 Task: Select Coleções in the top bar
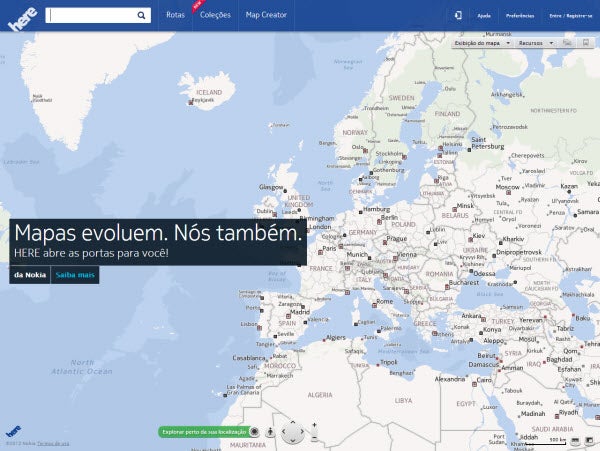click(x=214, y=16)
